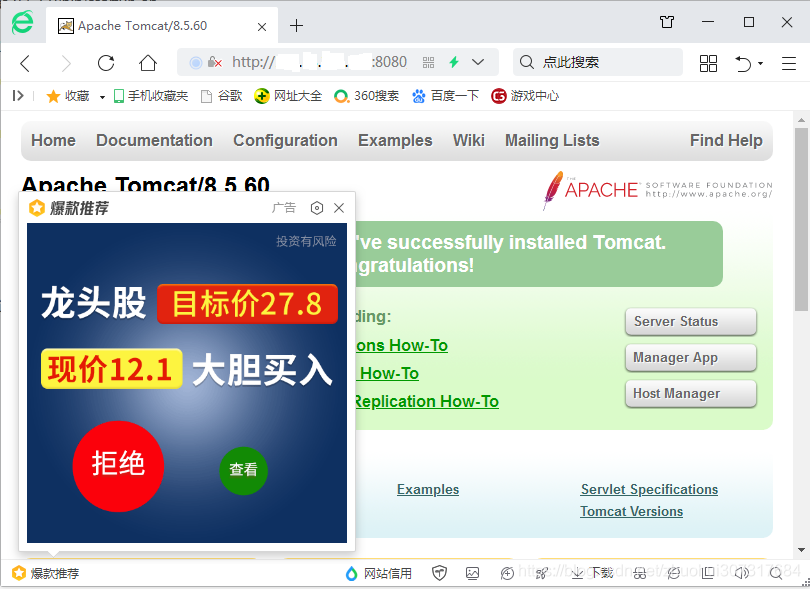This screenshot has width=810, height=589.
Task: Open the Replication How-To link
Action: (427, 401)
